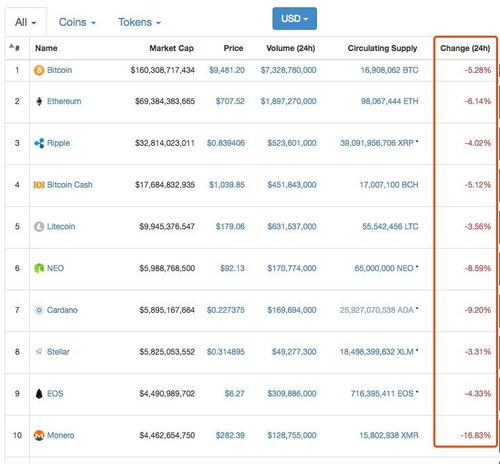Click the Monero orange logo icon
This screenshot has width=500, height=464.
(x=39, y=435)
